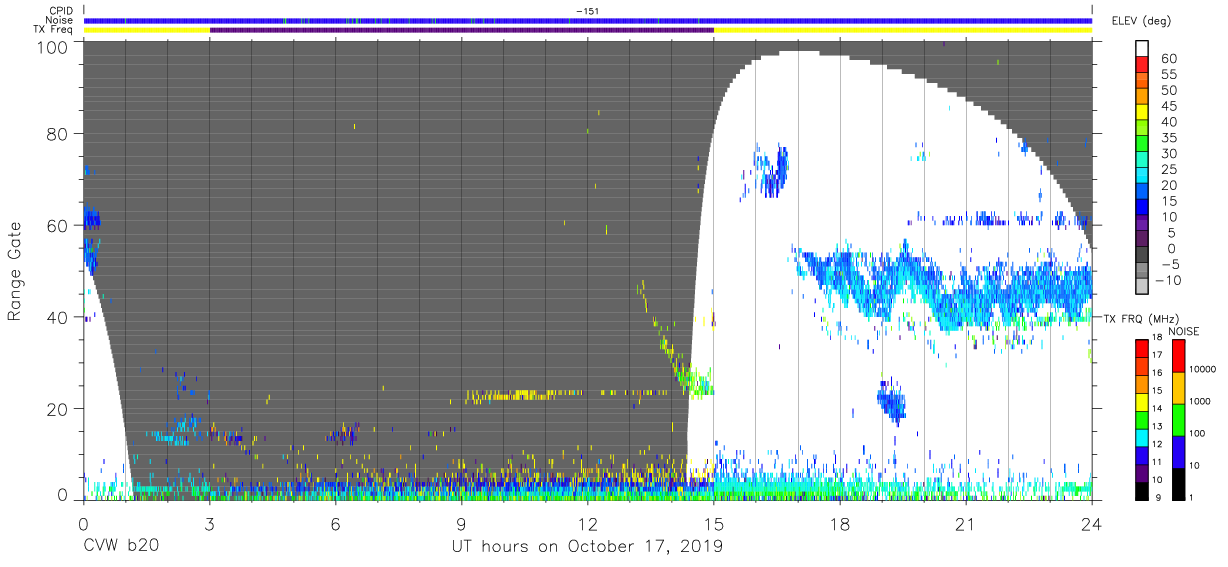Image resolution: width=1228 pixels, height=567 pixels.
Task: Click the purple segment of the TX Freq bar
Action: [461, 30]
